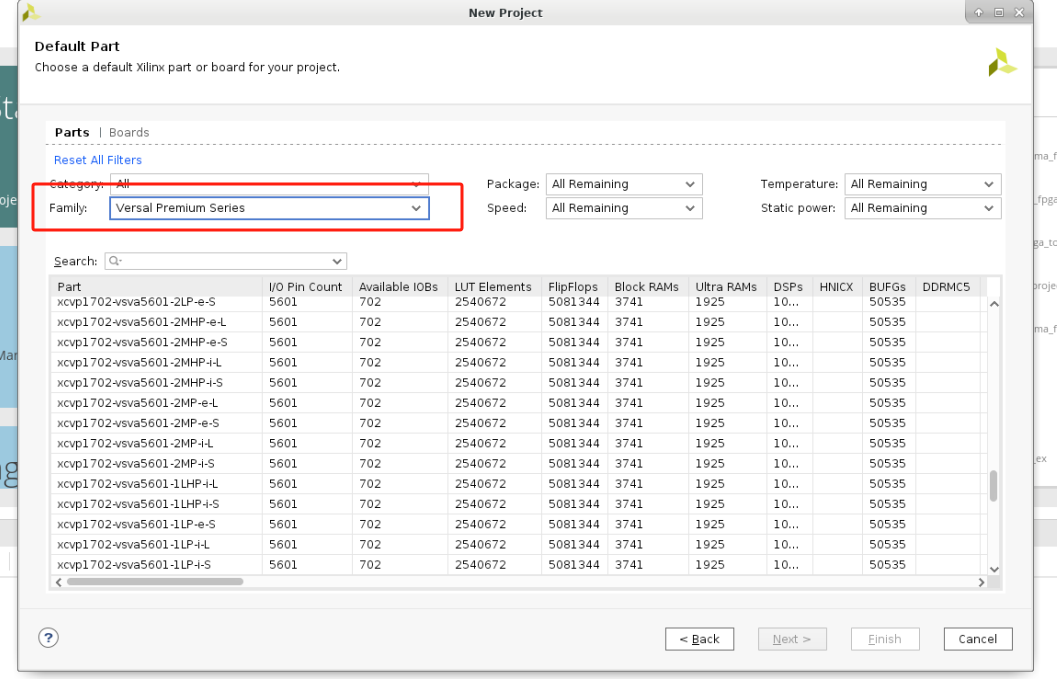This screenshot has width=1057, height=679.
Task: Click the Reset All Filters link
Action: [98, 160]
